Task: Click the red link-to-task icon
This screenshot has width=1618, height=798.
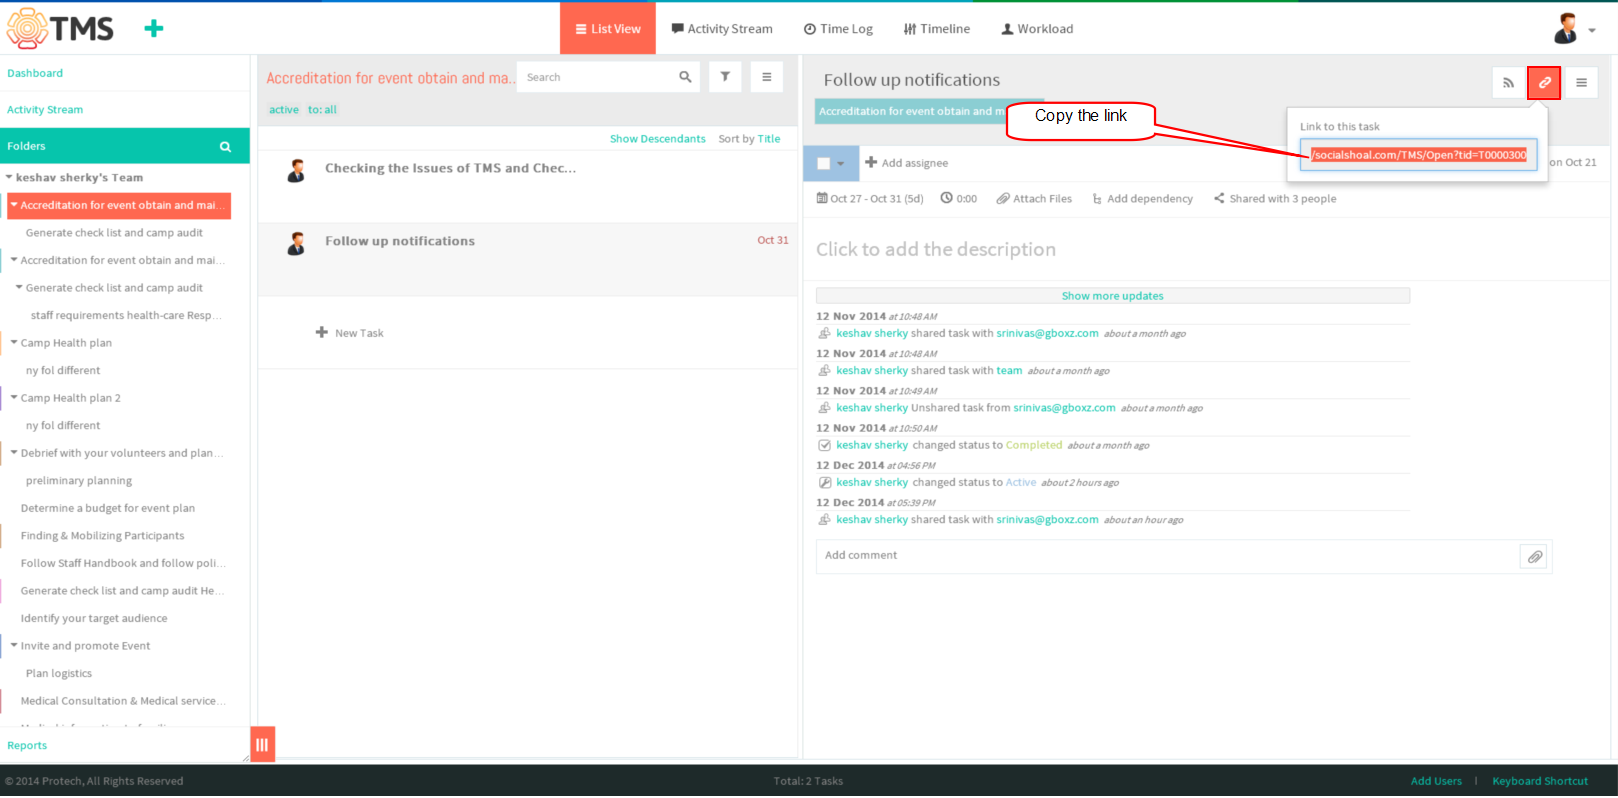Action: tap(1544, 83)
